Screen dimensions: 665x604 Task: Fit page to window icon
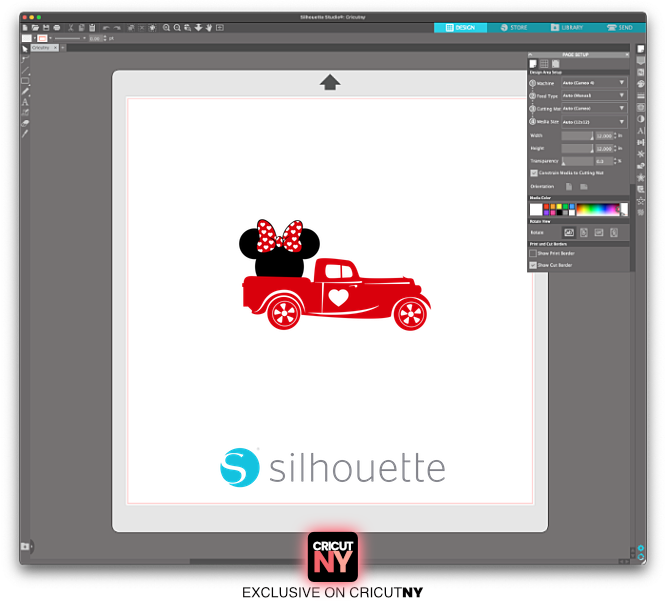point(220,28)
